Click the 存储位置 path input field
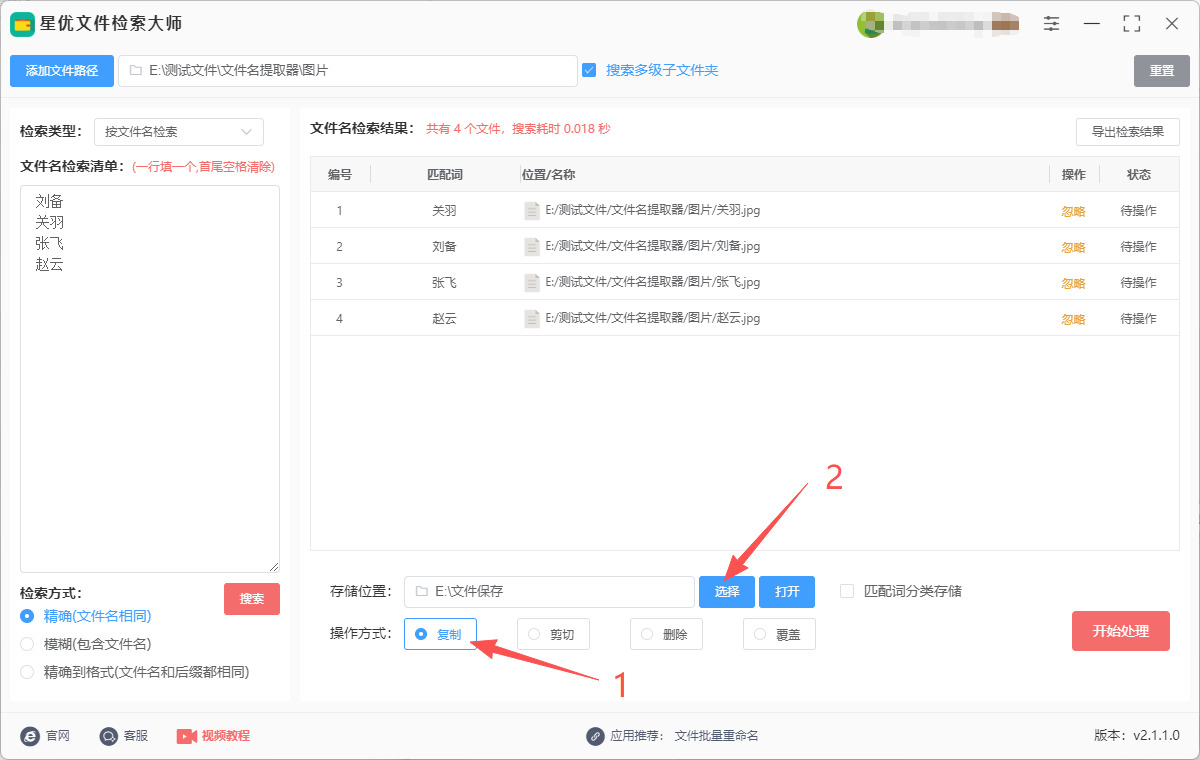The width and height of the screenshot is (1200, 760). pyautogui.click(x=549, y=592)
